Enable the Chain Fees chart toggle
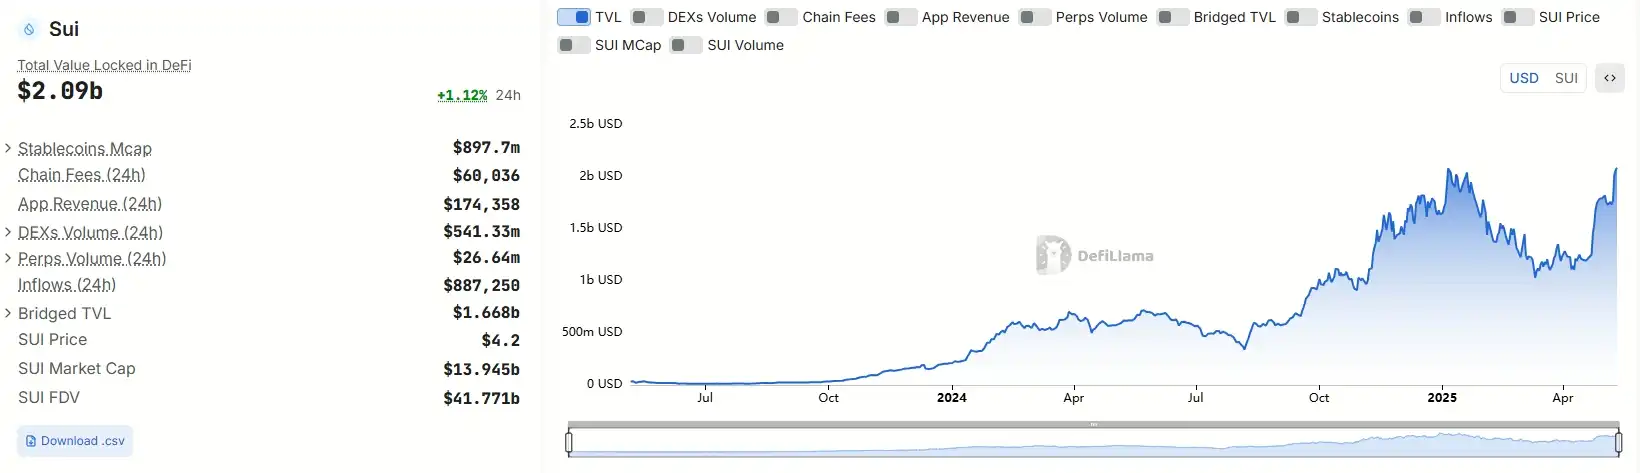 (x=781, y=17)
